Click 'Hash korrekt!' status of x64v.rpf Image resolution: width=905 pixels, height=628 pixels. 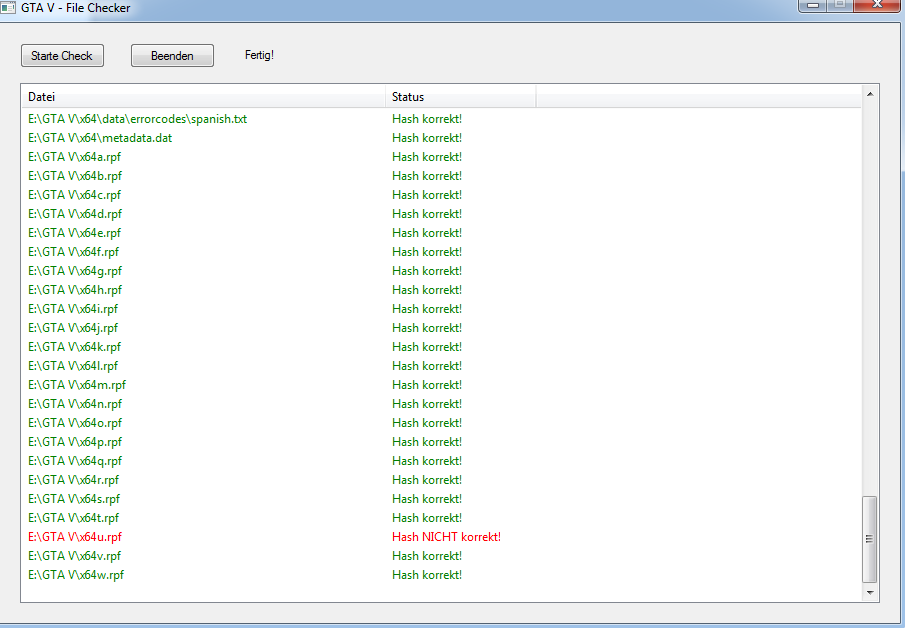[x=427, y=556]
